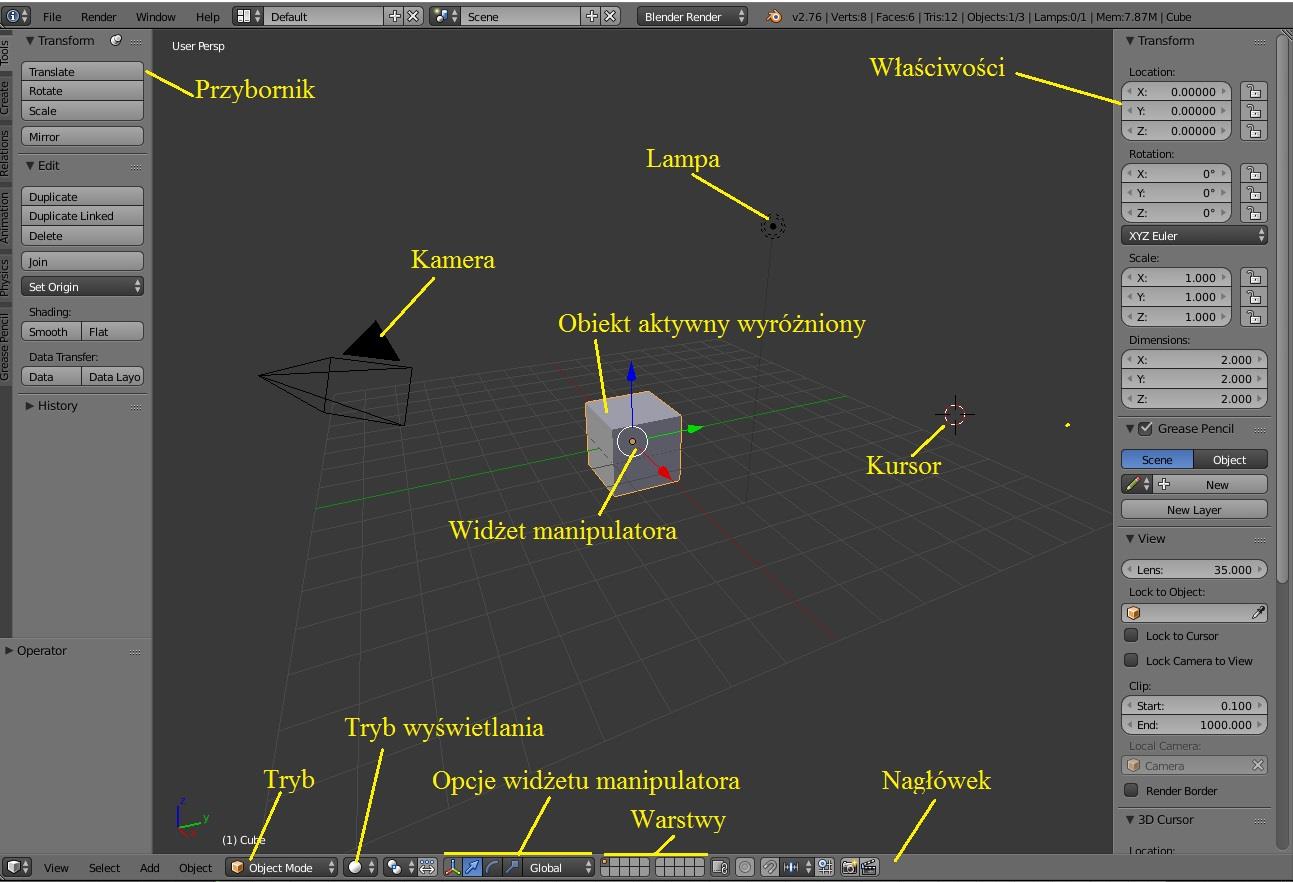Open the Global orientation dropdown
The height and width of the screenshot is (882, 1293).
click(559, 867)
